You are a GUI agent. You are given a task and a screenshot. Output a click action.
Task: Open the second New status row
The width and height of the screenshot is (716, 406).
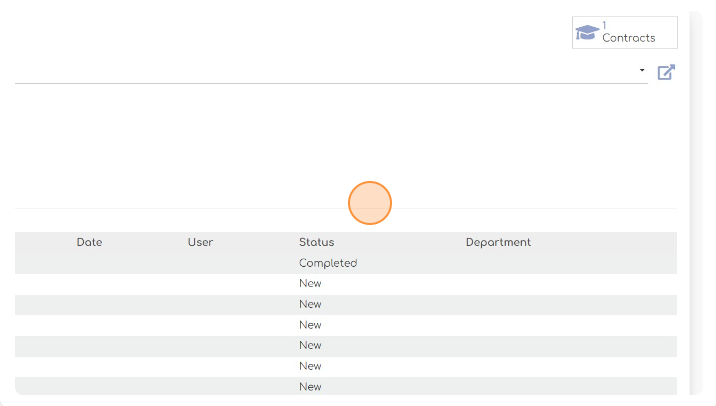coord(346,305)
